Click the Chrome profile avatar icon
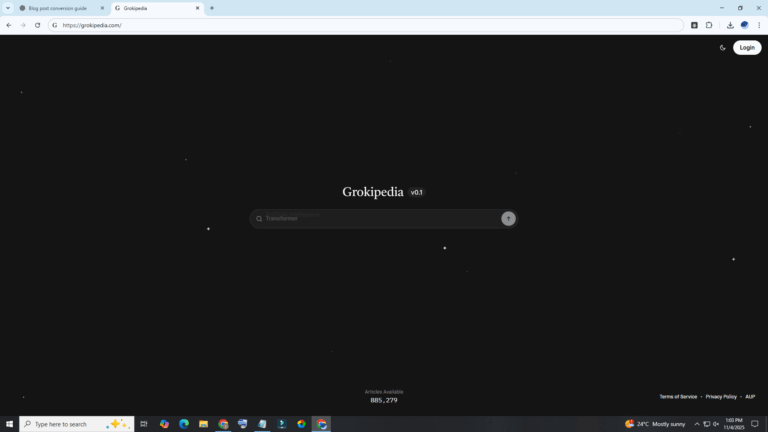768x432 pixels. click(x=745, y=25)
